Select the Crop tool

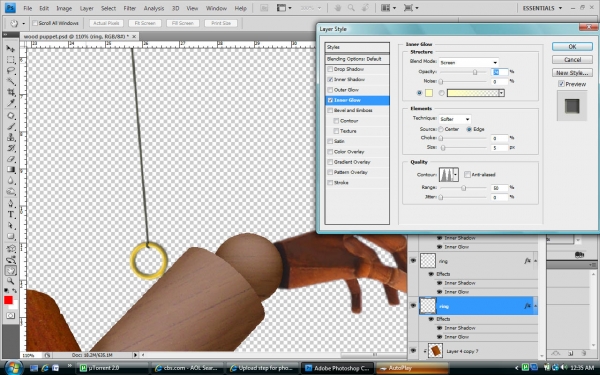click(10, 92)
